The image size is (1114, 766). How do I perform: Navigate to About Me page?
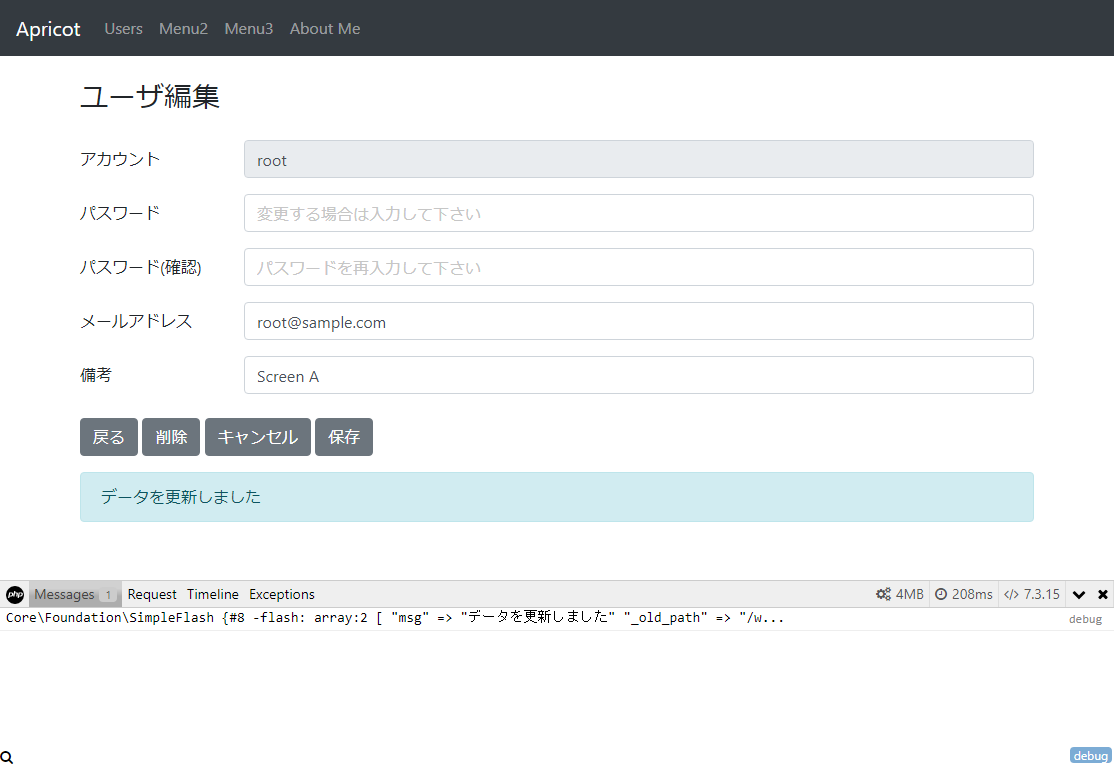pyautogui.click(x=325, y=29)
